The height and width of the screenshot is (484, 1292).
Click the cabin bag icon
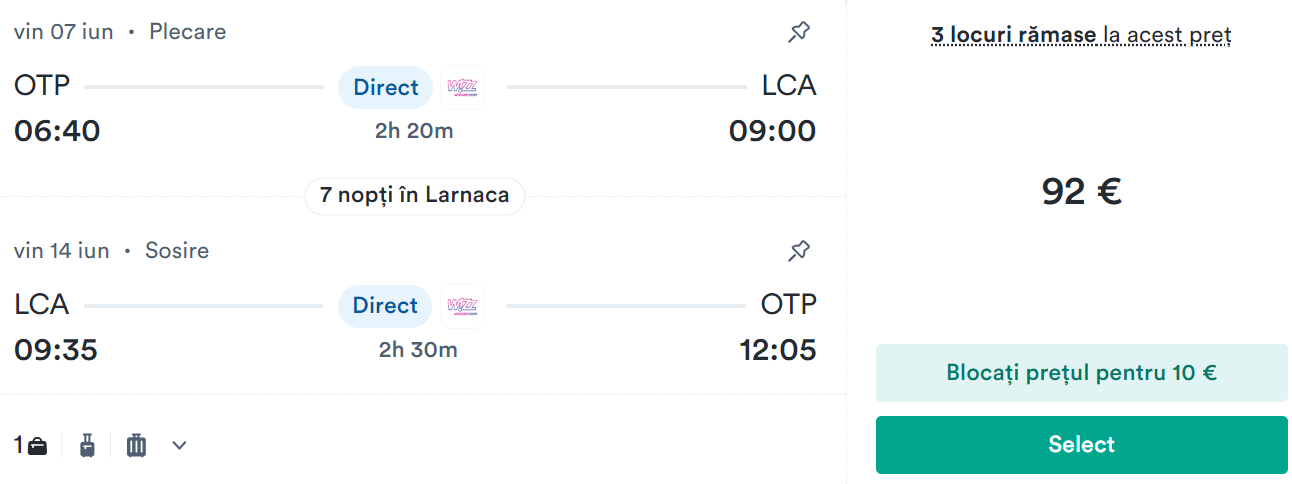tap(88, 445)
